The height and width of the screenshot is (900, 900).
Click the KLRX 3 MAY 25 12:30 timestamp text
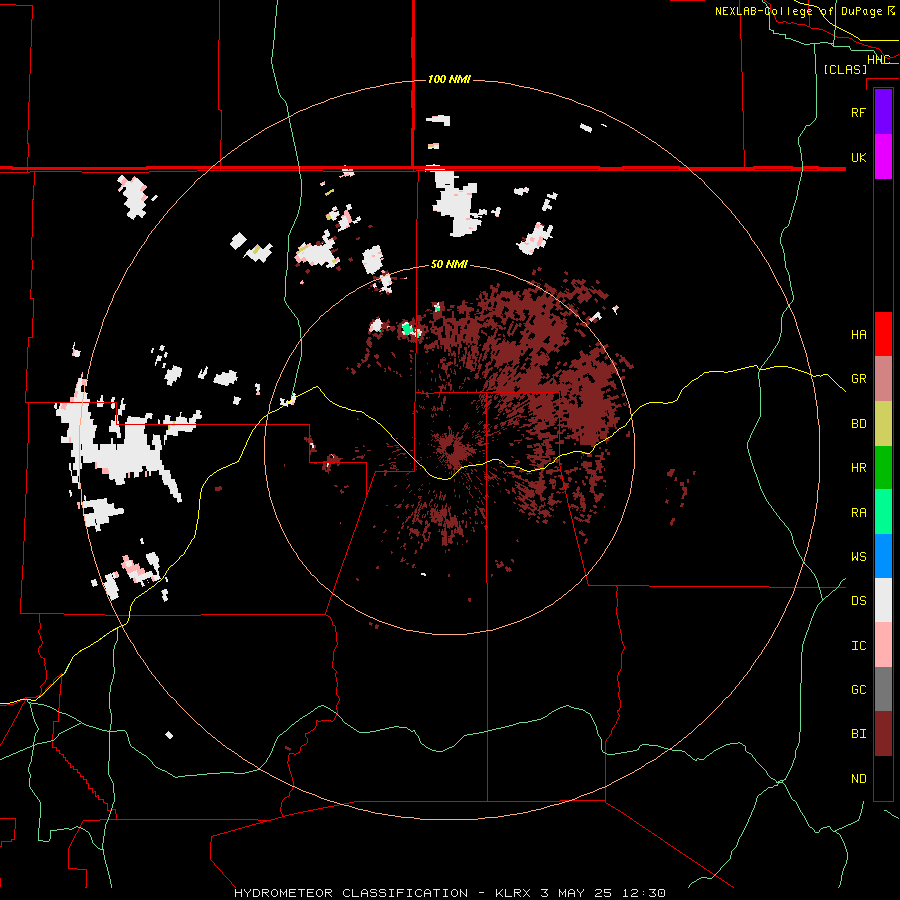click(x=580, y=893)
